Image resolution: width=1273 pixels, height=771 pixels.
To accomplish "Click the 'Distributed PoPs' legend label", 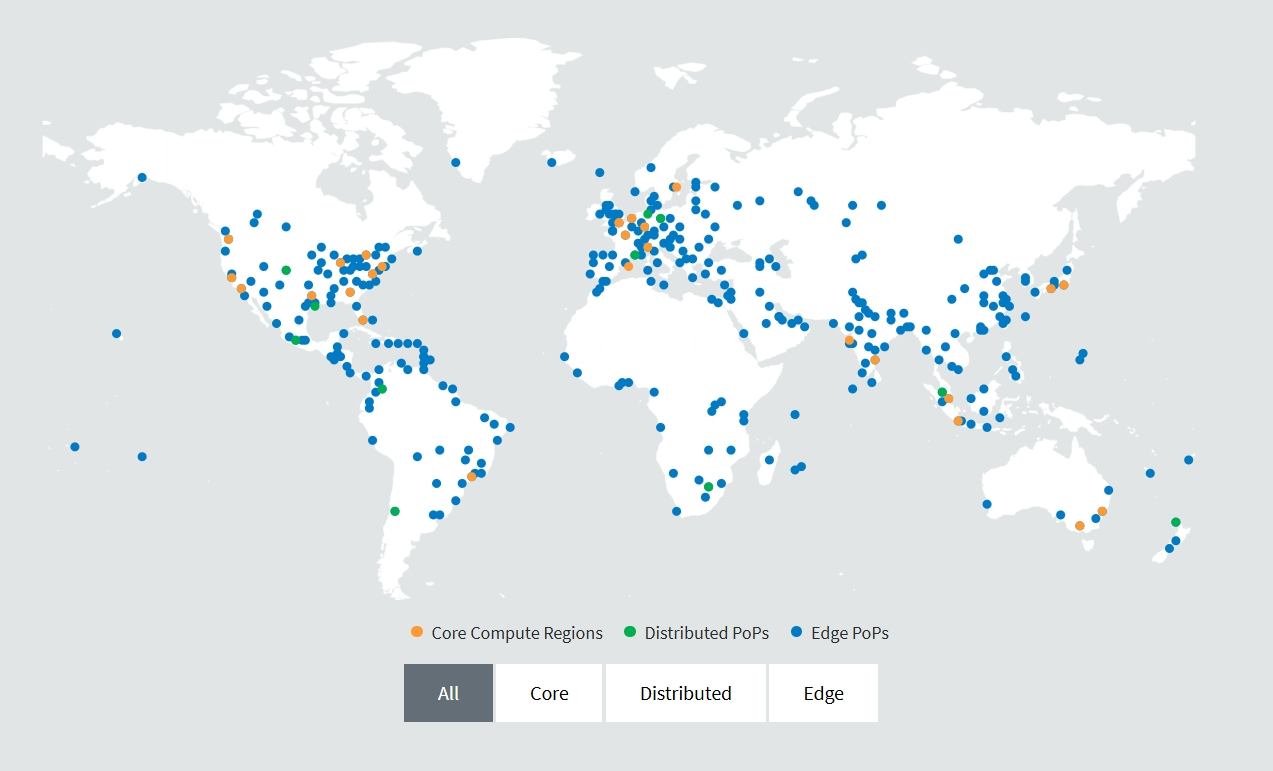I will [707, 633].
